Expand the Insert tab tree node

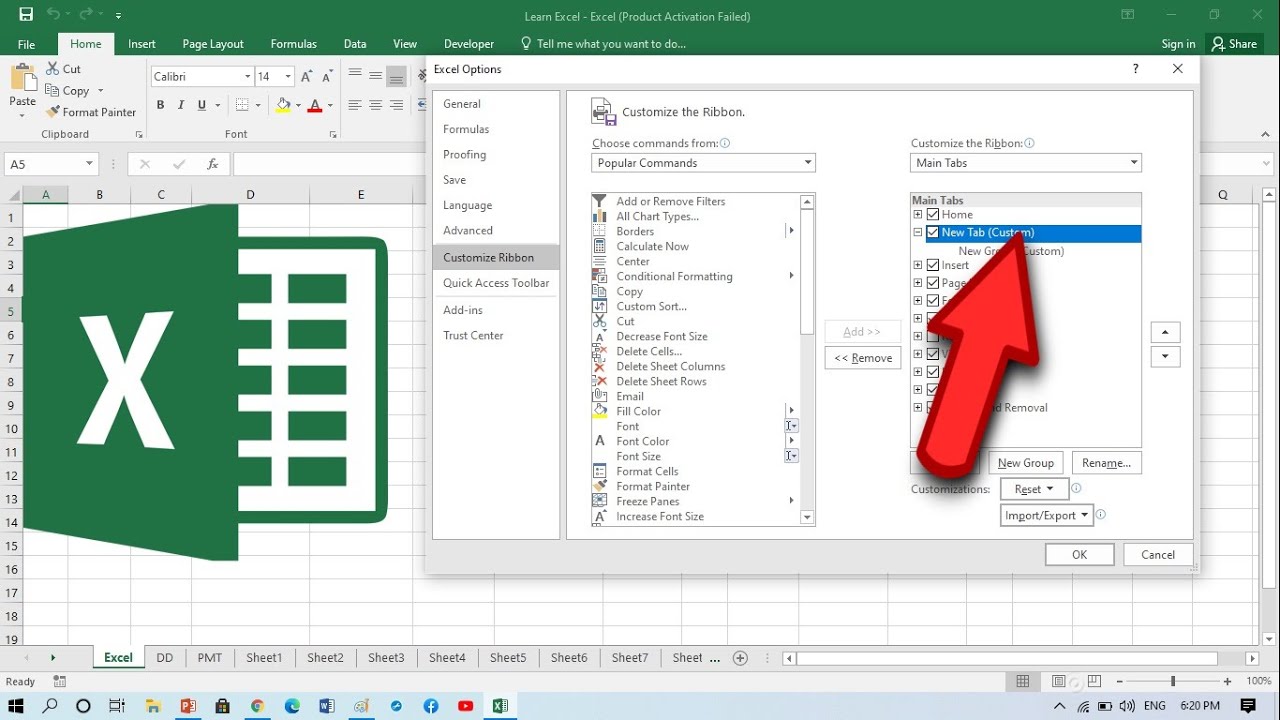pos(918,265)
